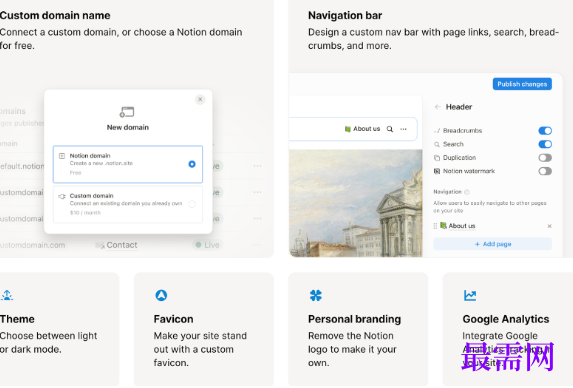573x388 pixels.
Task: Click the search icon in preview nav bar
Action: pyautogui.click(x=390, y=129)
